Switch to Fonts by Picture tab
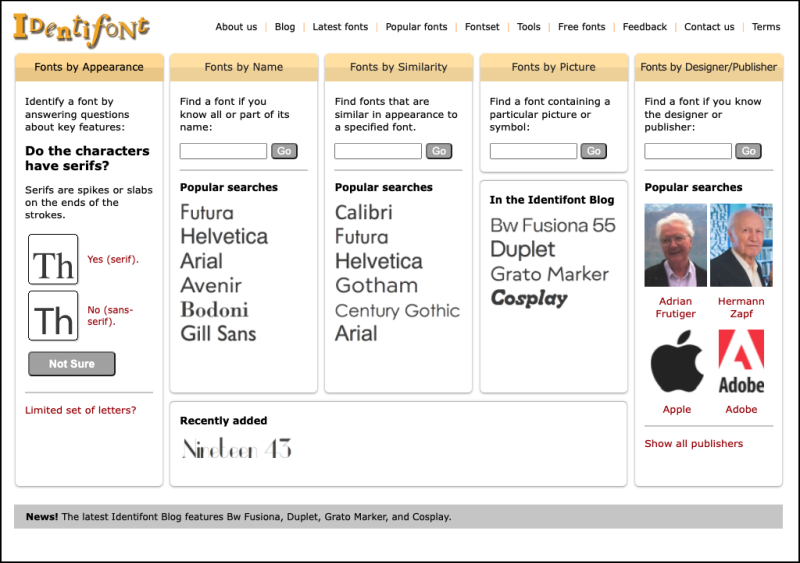 [x=554, y=67]
